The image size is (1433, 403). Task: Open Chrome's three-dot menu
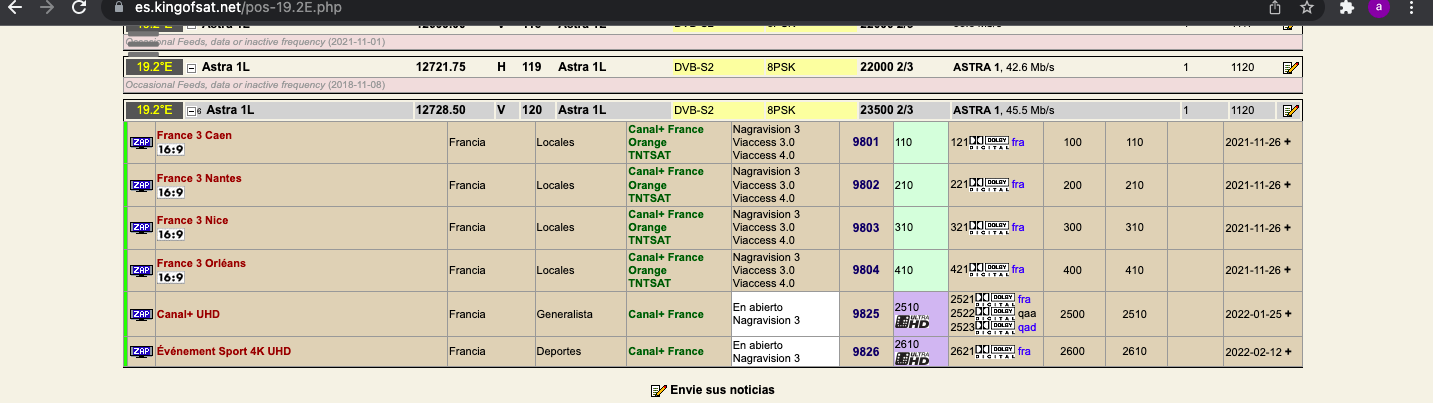click(x=1412, y=7)
